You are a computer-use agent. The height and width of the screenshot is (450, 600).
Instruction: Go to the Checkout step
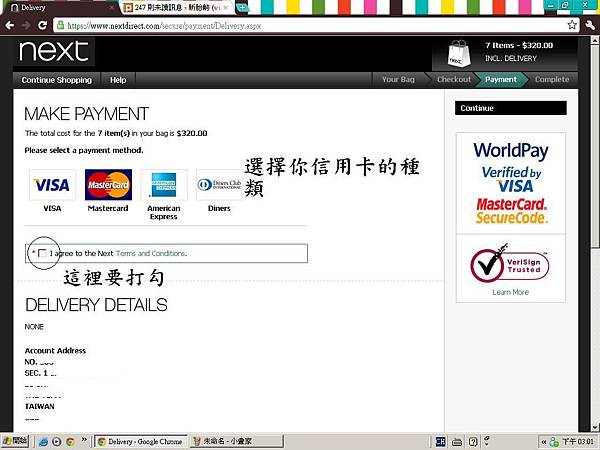point(454,80)
